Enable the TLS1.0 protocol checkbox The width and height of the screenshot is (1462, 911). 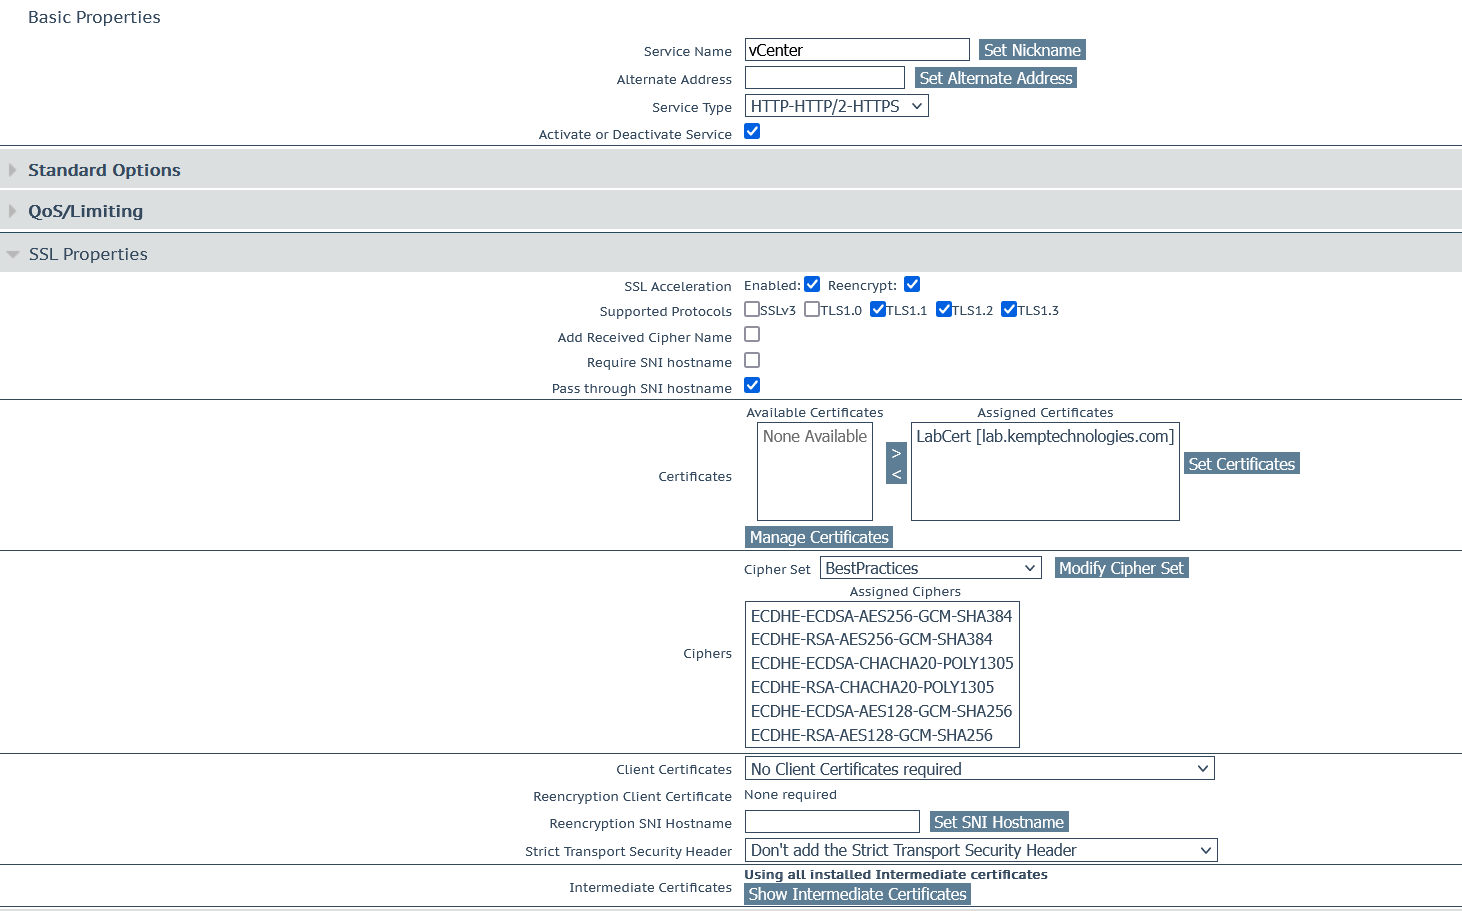pos(812,310)
